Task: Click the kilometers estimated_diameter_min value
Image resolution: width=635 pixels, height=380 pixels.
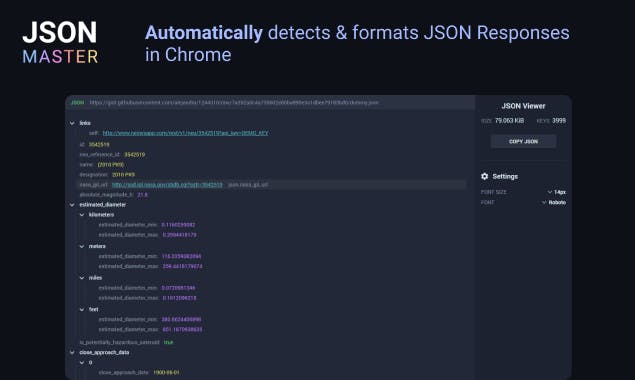Action: pyautogui.click(x=178, y=225)
